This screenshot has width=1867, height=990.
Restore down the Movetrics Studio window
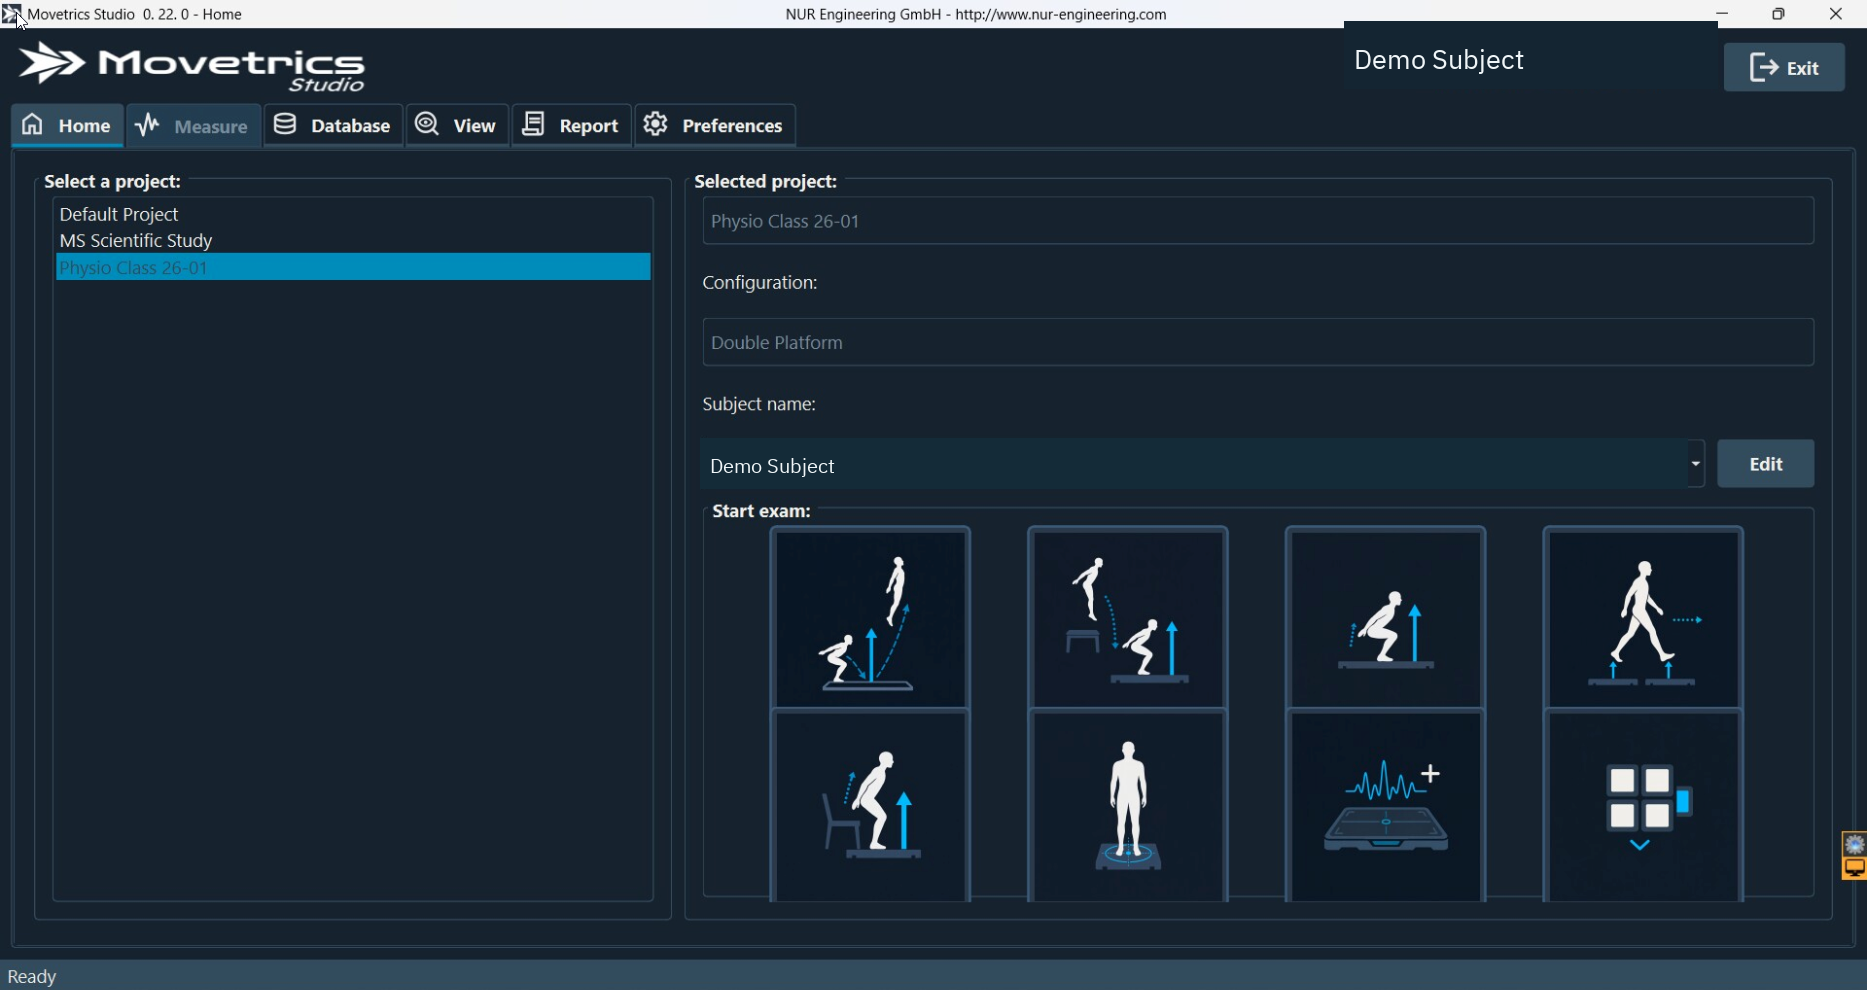[x=1778, y=14]
